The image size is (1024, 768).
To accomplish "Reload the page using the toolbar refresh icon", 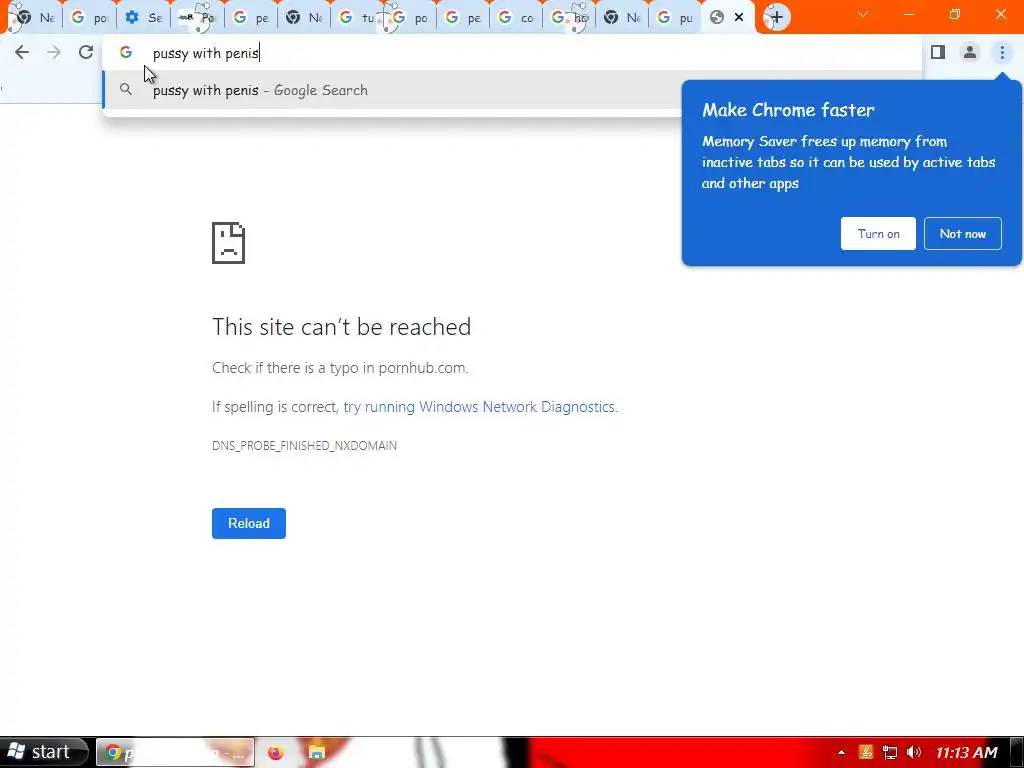I will pos(86,52).
